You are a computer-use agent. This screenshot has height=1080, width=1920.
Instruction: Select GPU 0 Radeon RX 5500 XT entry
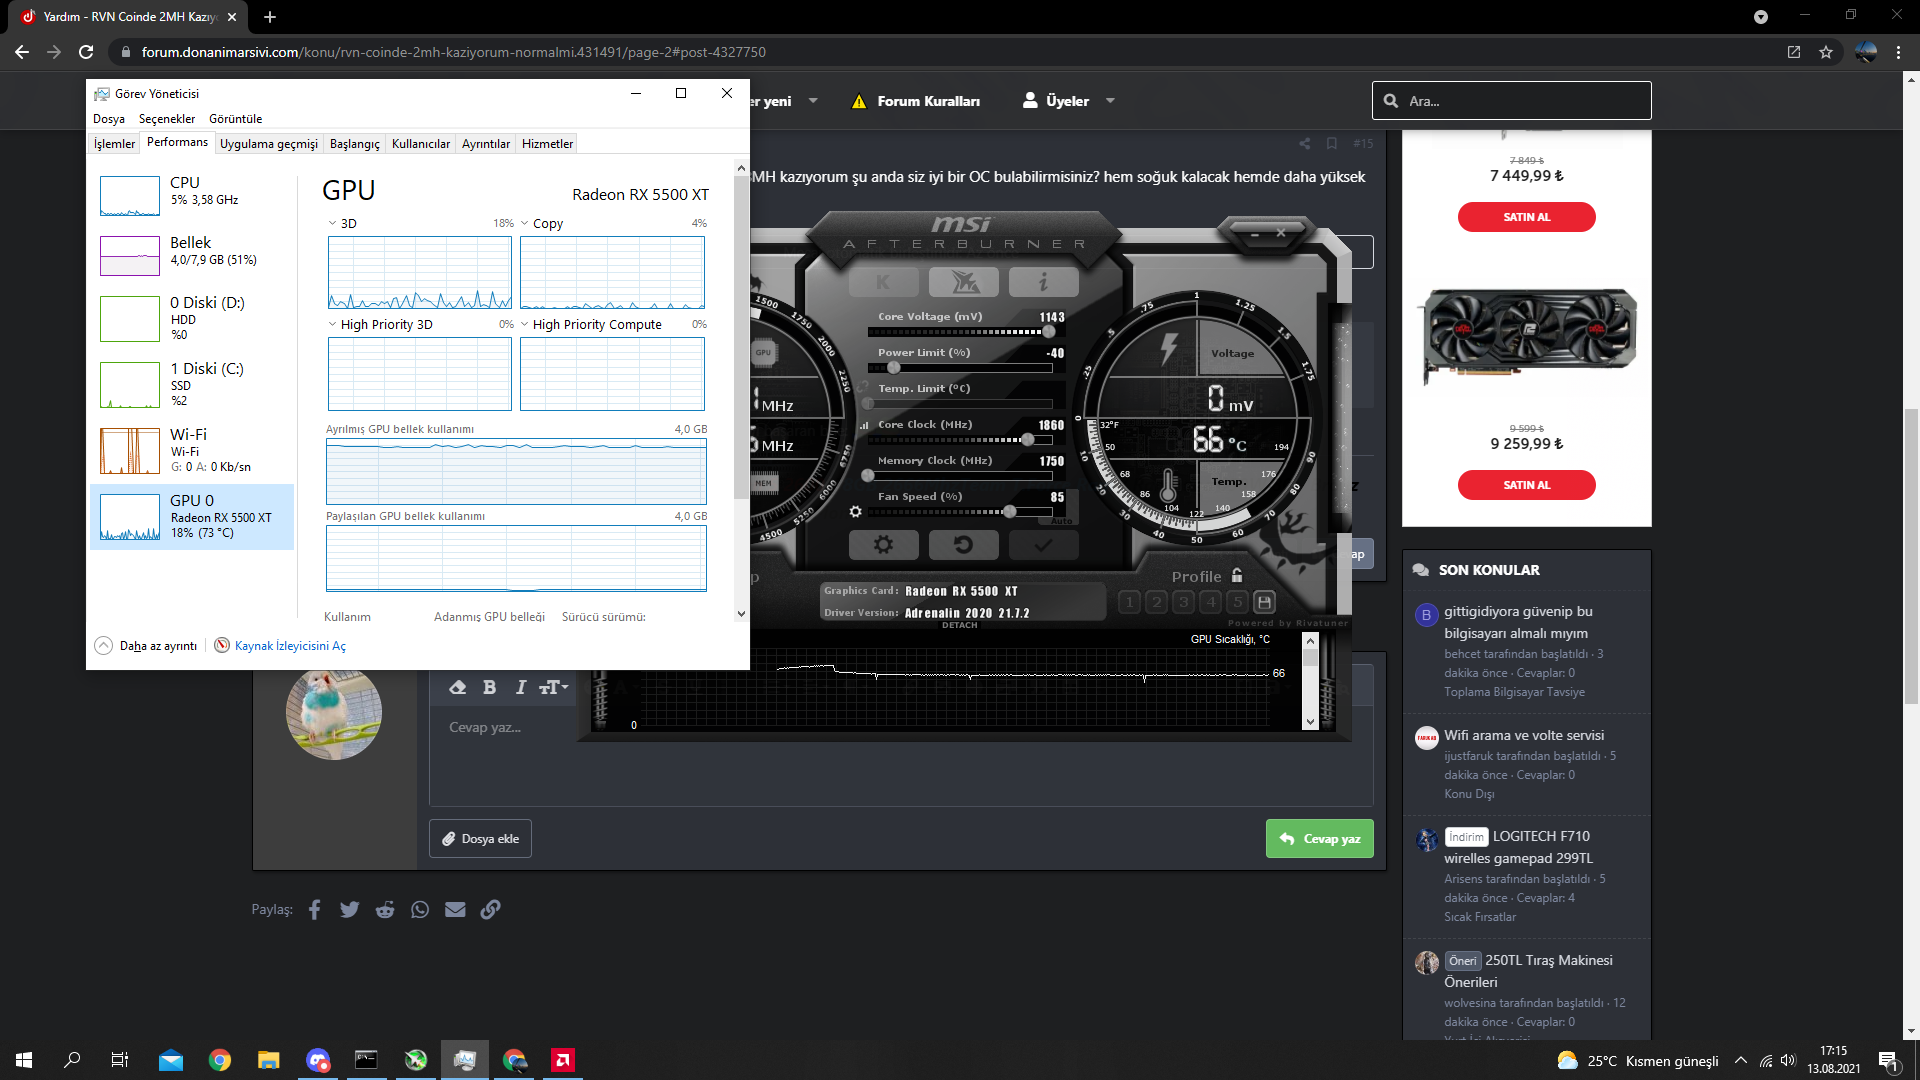pos(192,516)
